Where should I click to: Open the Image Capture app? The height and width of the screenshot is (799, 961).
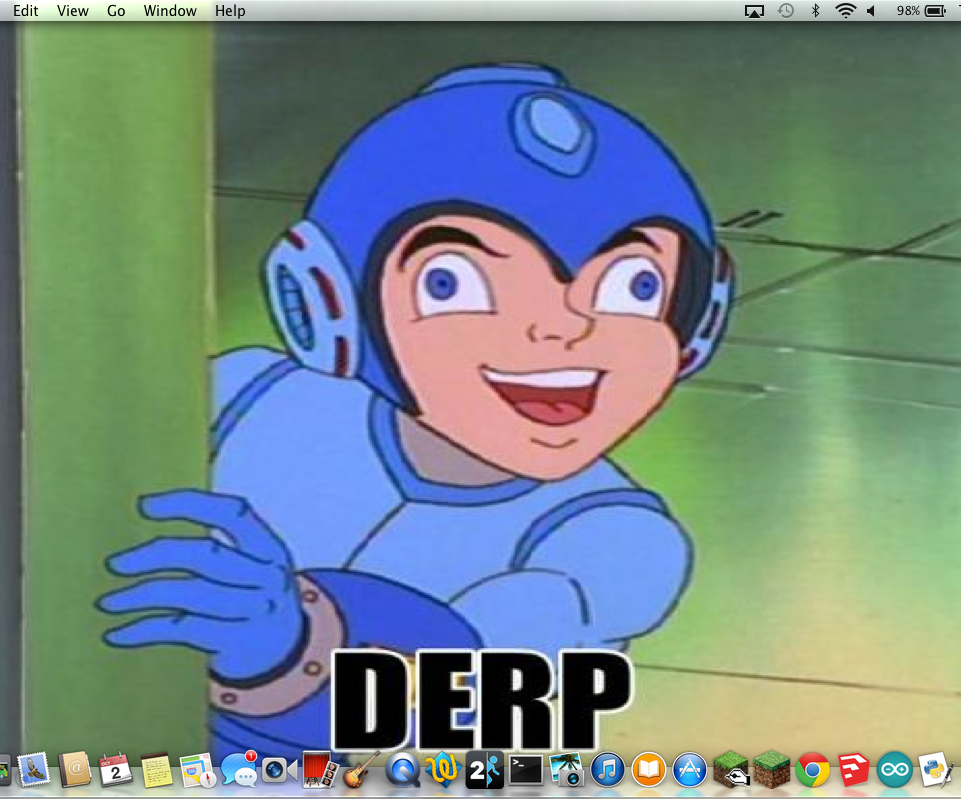point(567,770)
